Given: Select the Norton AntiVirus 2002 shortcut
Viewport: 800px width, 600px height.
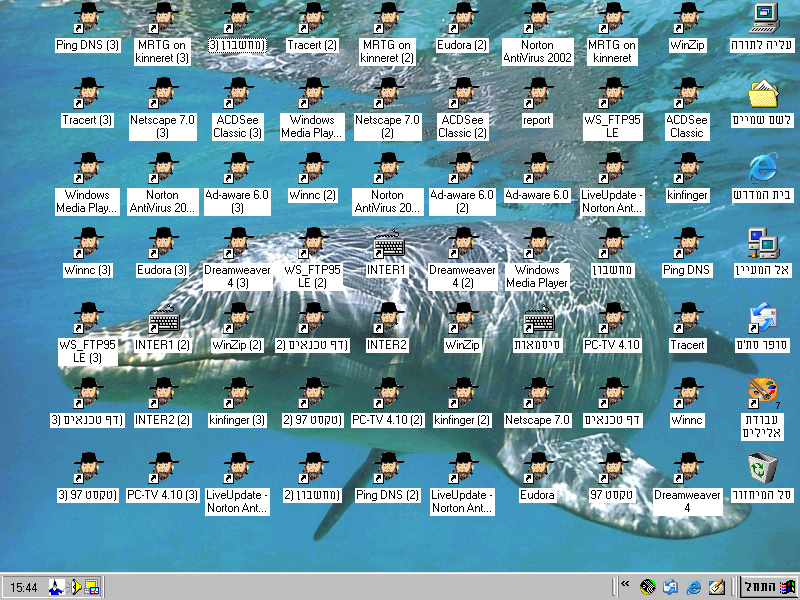Looking at the screenshot, I should tap(537, 34).
